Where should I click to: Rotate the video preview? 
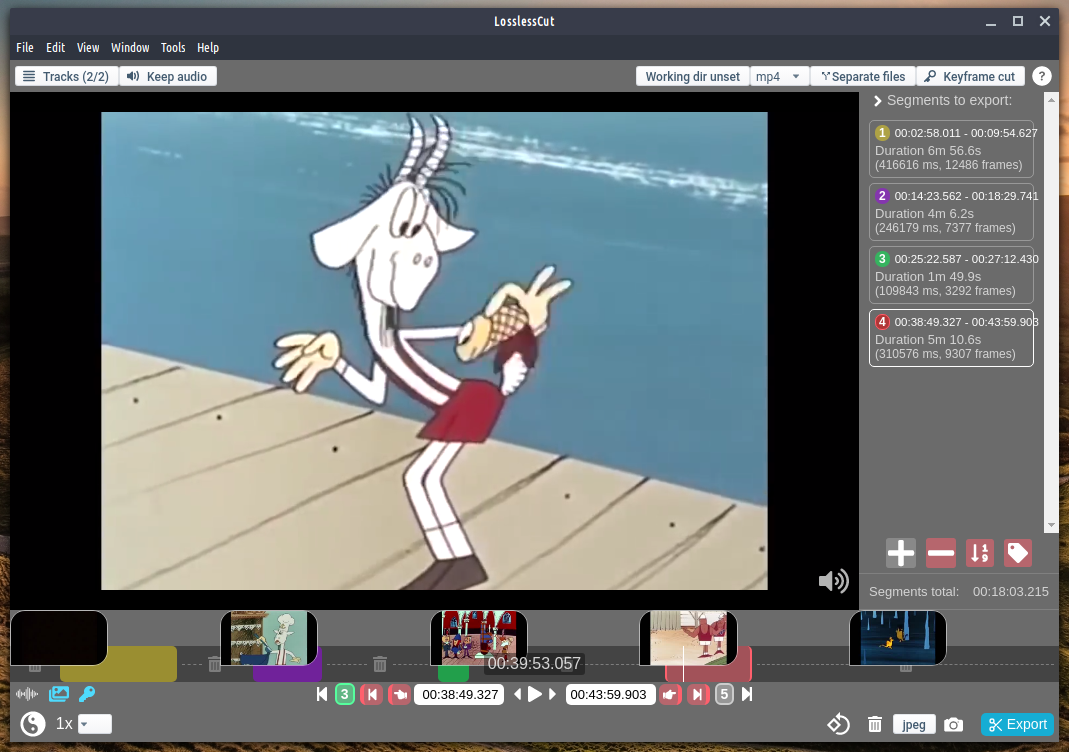838,724
